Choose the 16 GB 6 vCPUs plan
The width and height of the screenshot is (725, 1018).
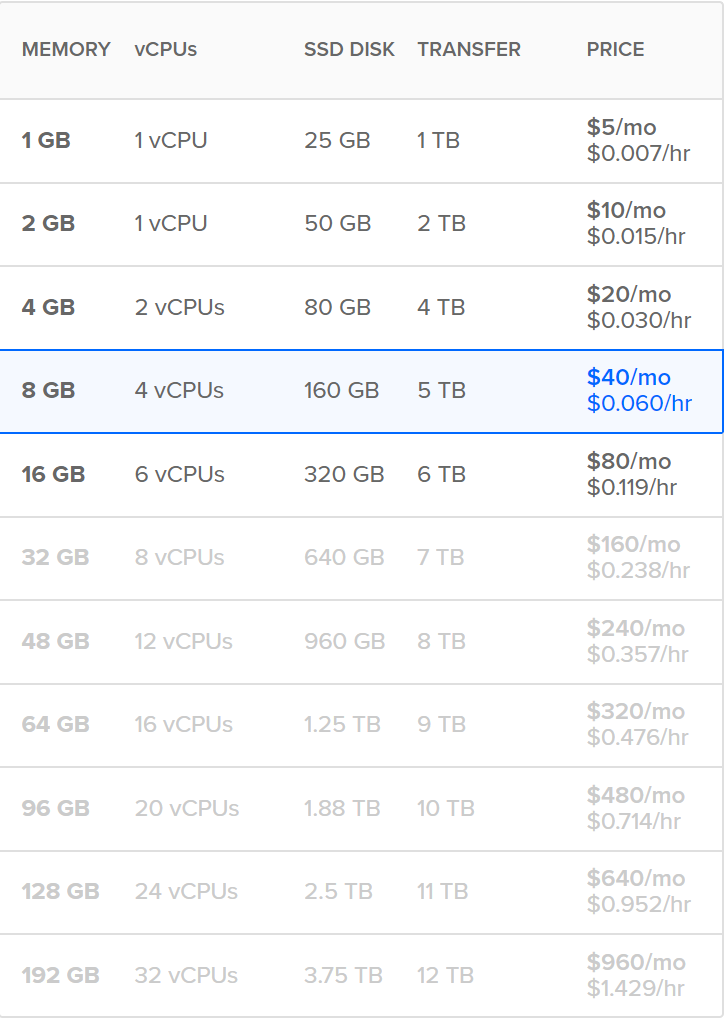(361, 475)
